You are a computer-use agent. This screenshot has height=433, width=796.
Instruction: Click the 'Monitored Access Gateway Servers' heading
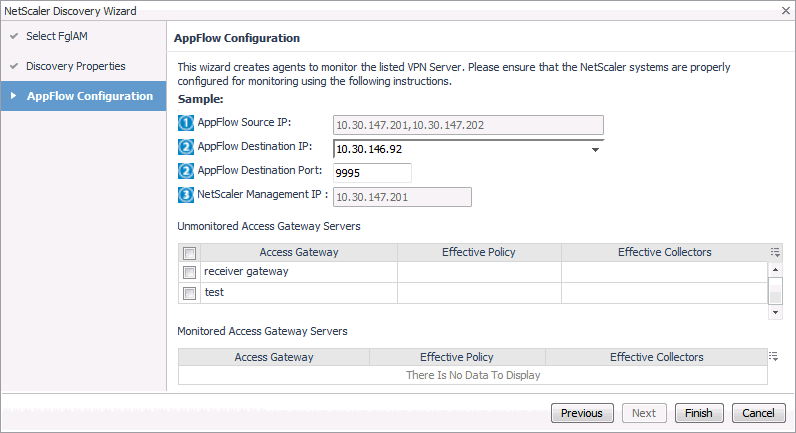coord(262,331)
